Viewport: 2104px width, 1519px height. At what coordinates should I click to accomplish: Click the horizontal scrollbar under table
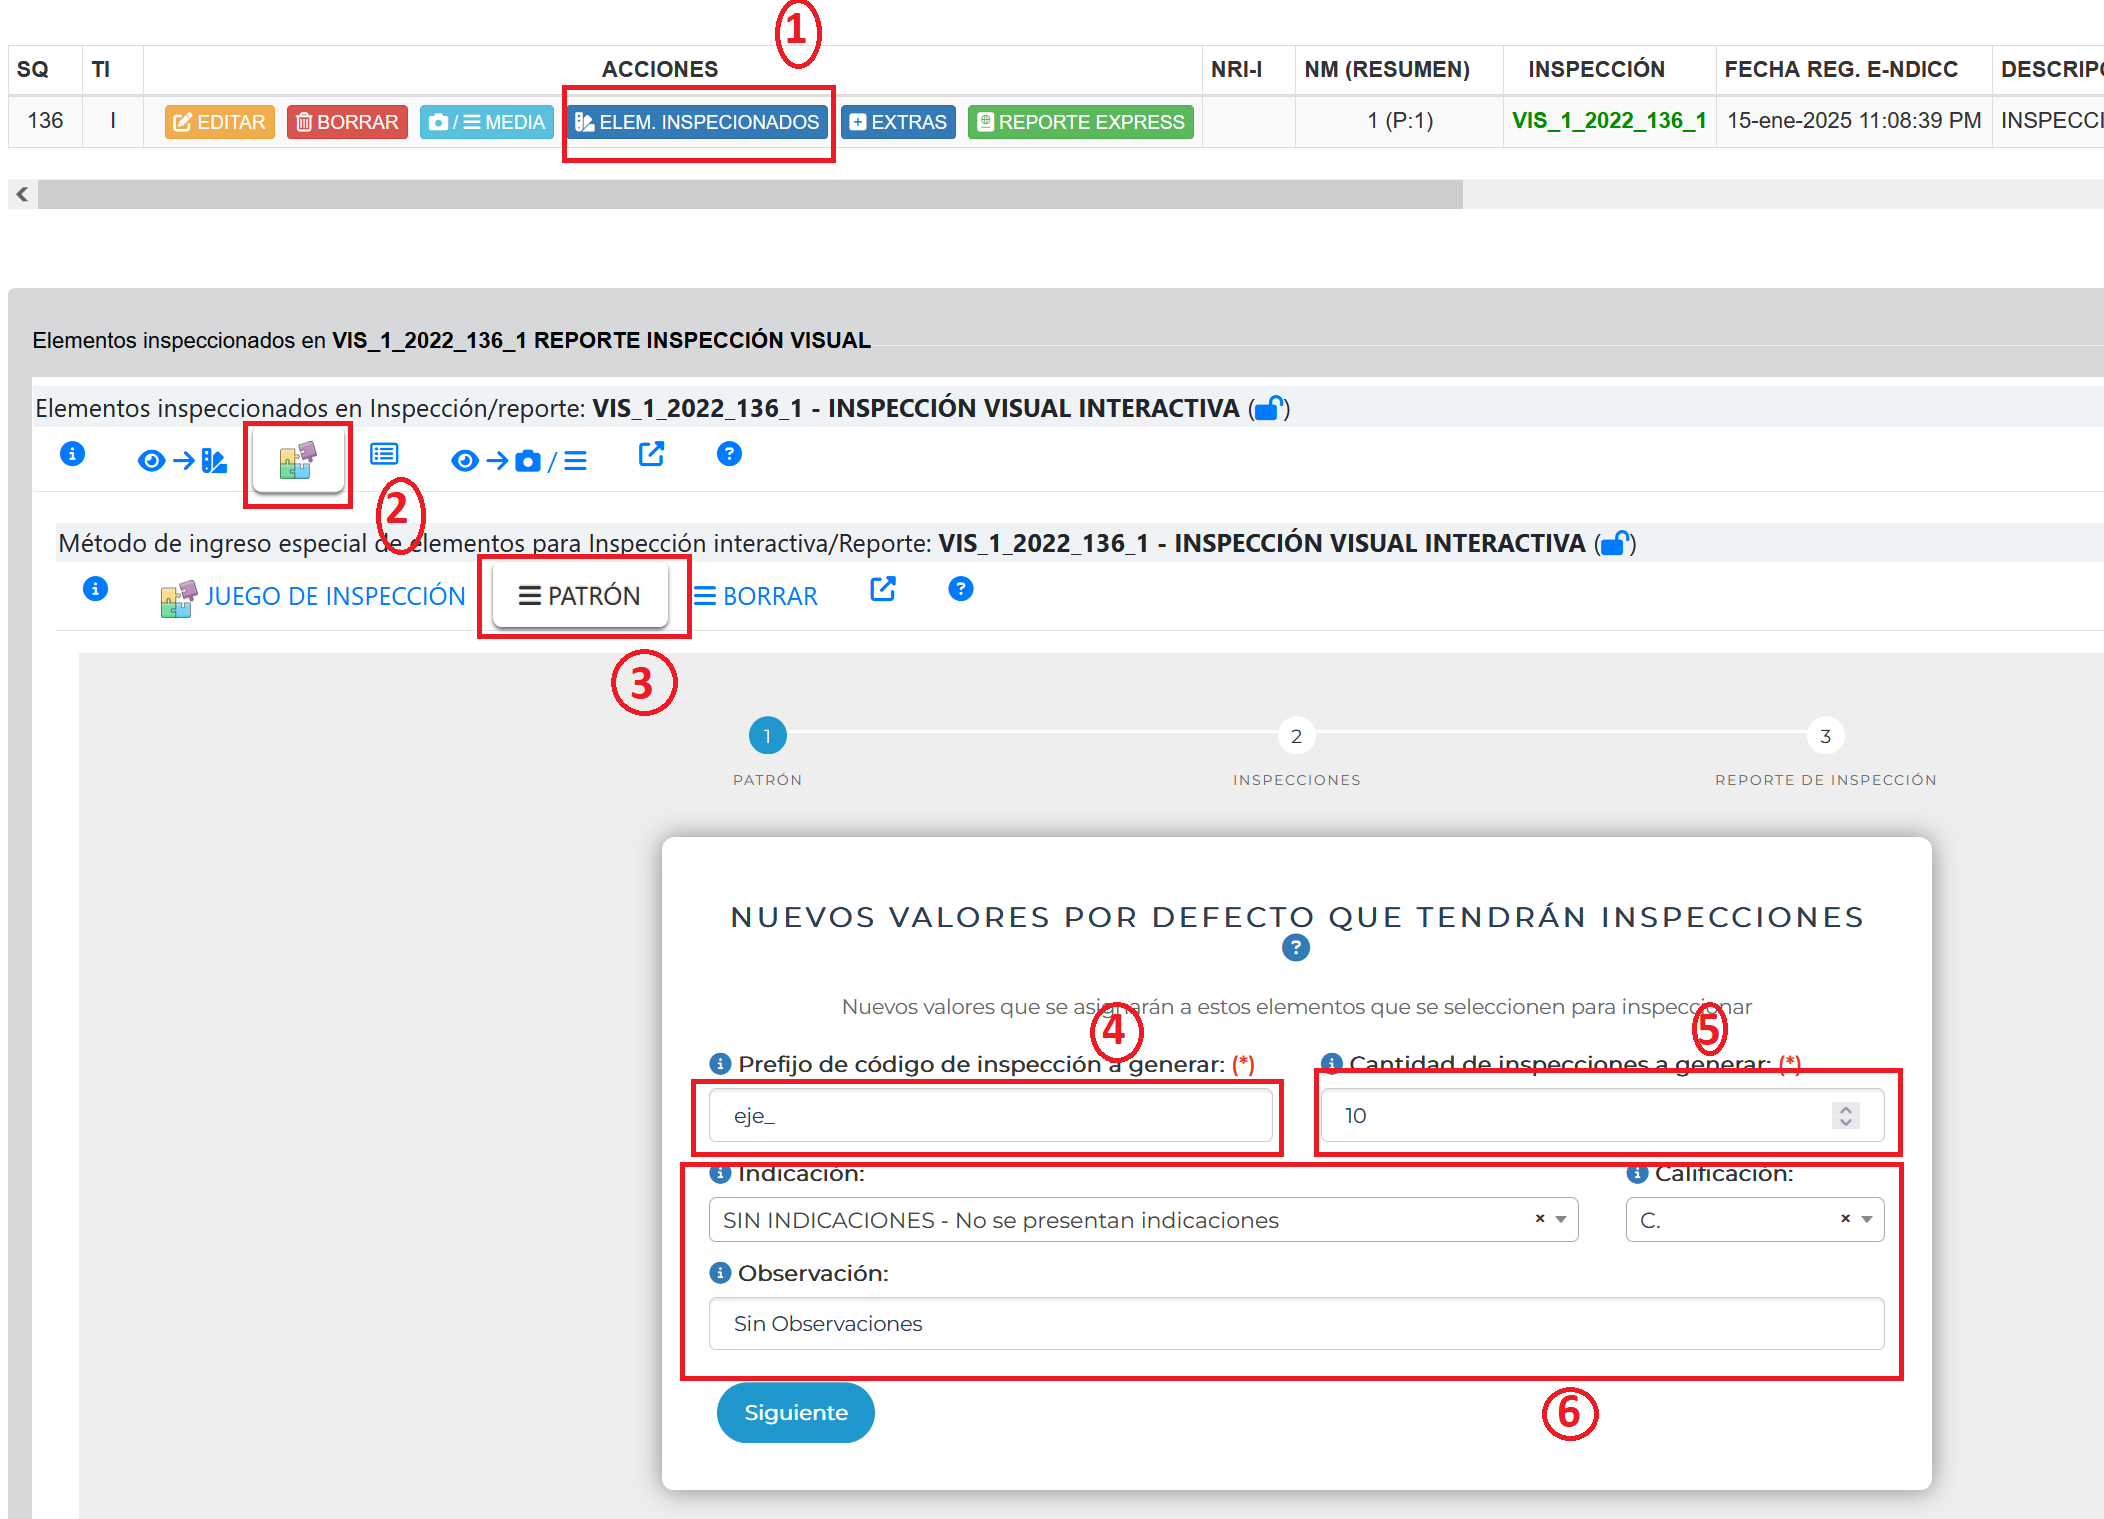[750, 194]
